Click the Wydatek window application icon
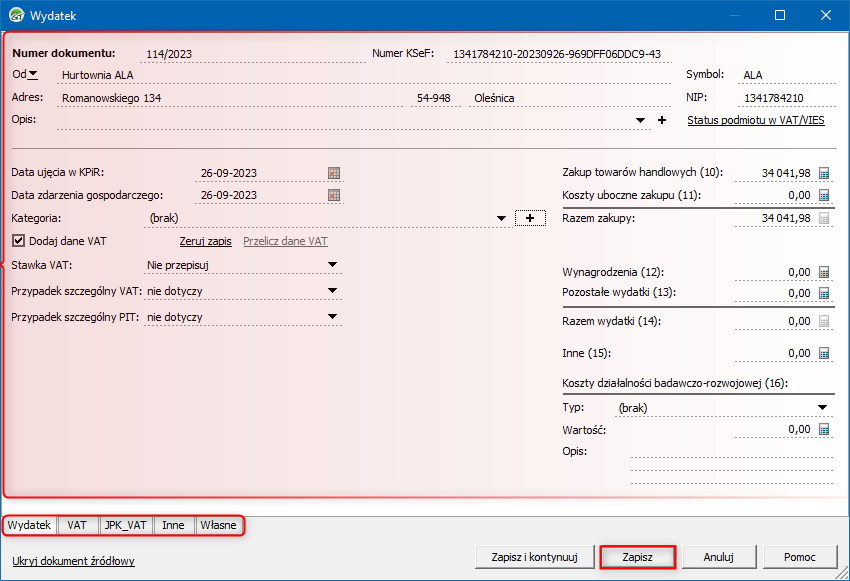The image size is (850, 581). point(16,15)
